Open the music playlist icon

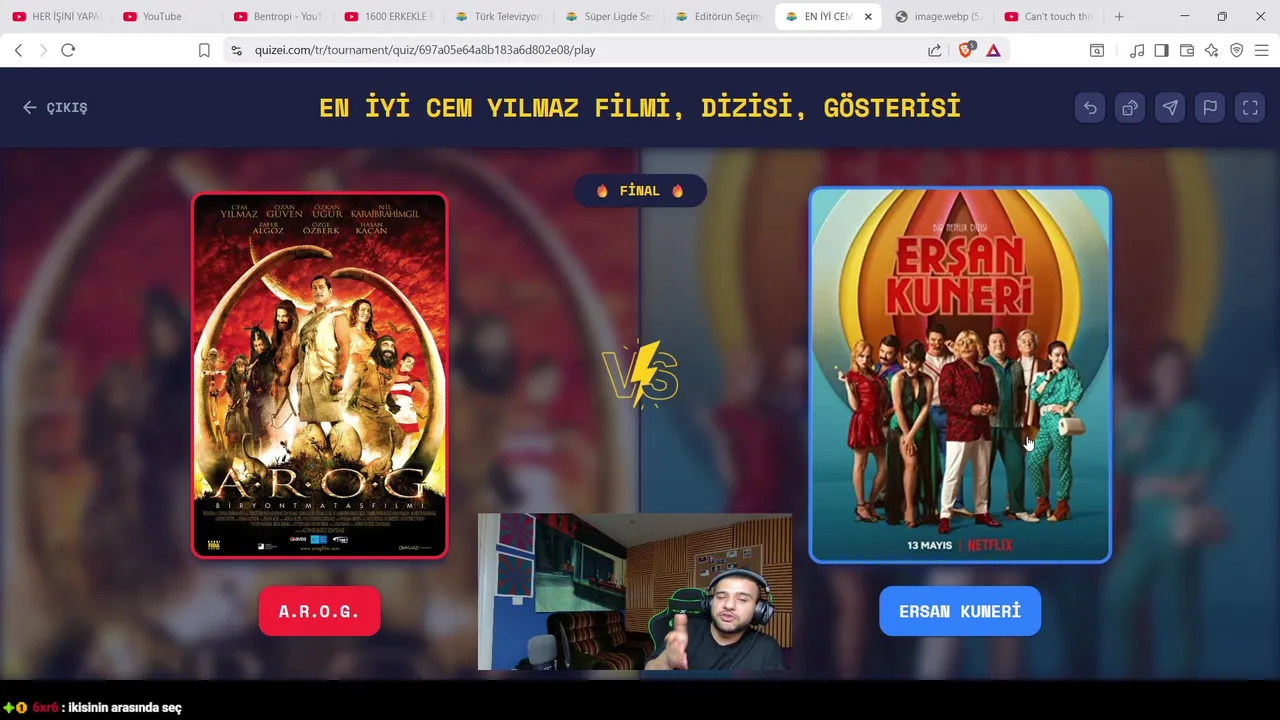pyautogui.click(x=1137, y=50)
